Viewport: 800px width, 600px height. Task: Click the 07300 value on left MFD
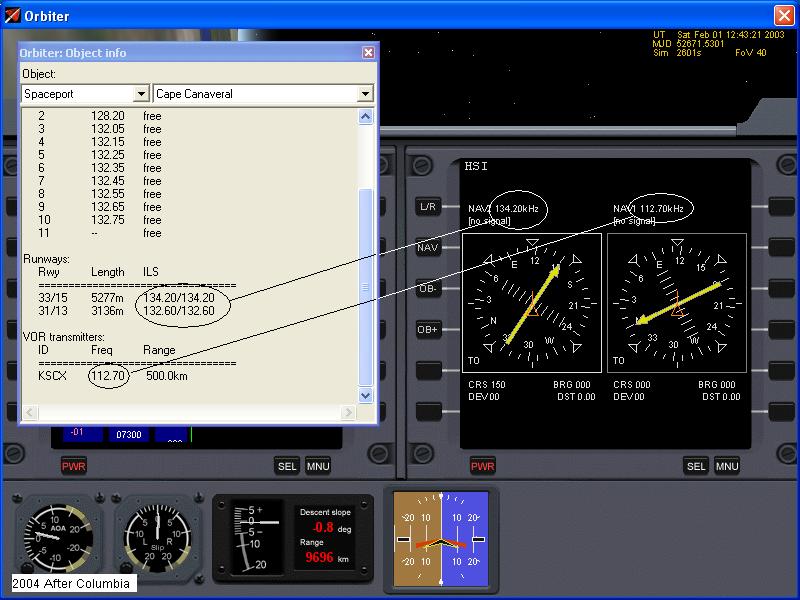[x=129, y=435]
